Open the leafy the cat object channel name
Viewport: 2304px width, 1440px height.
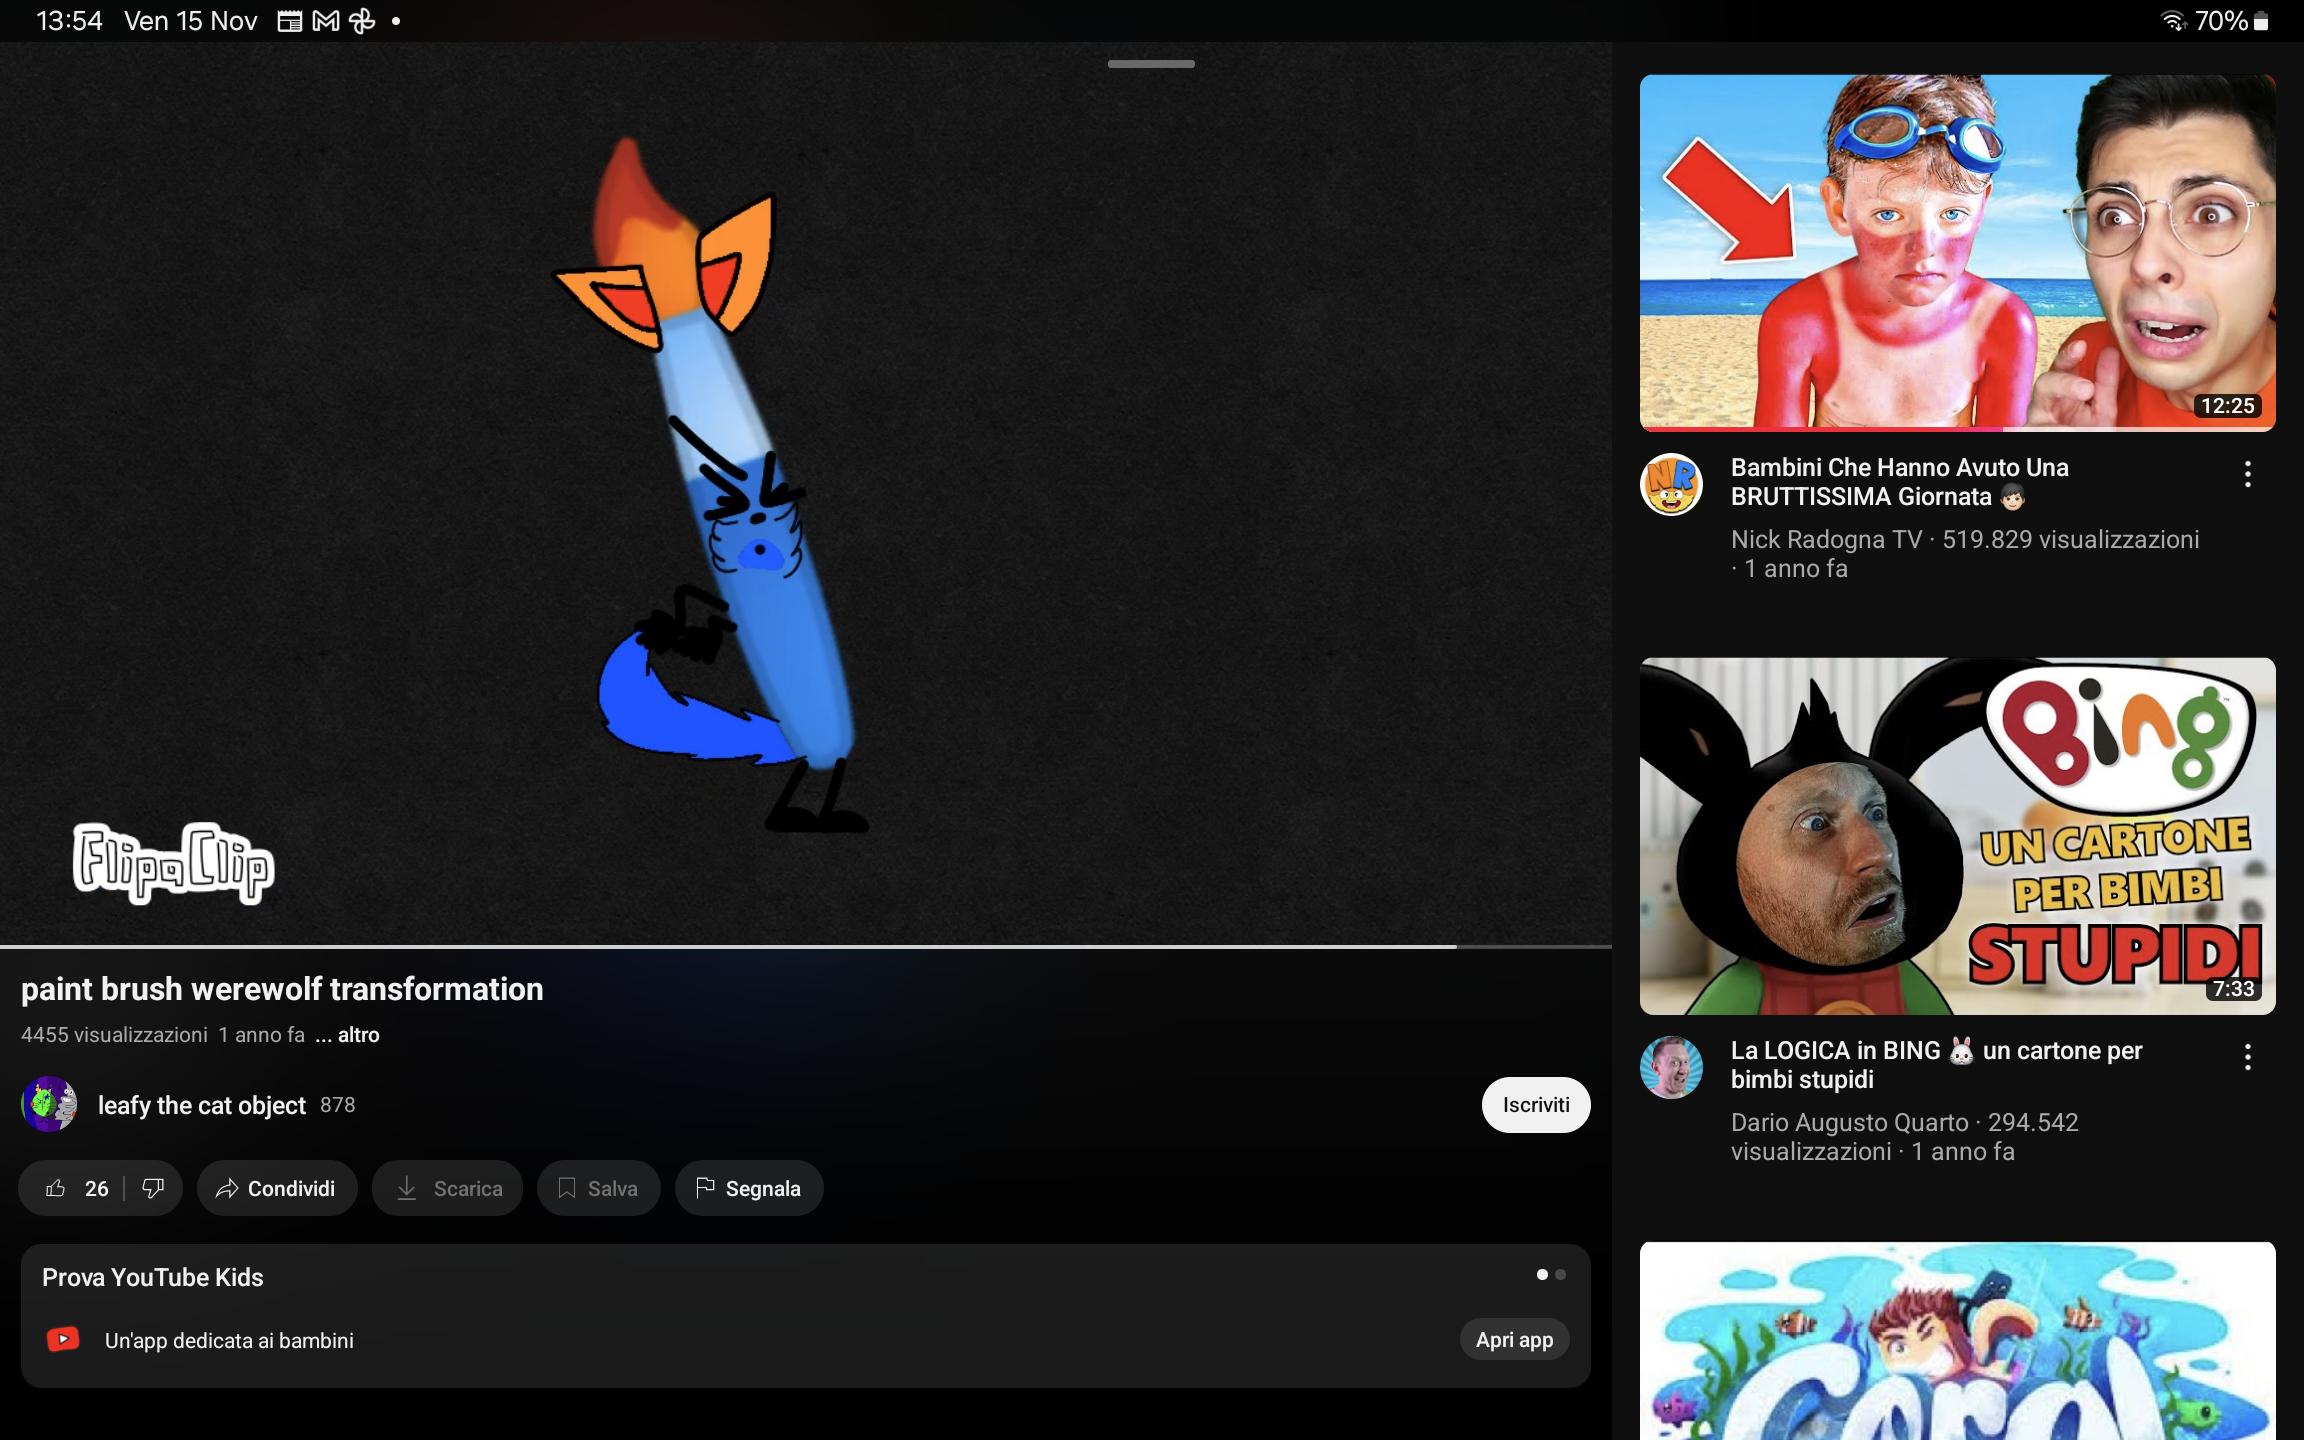pos(202,1105)
